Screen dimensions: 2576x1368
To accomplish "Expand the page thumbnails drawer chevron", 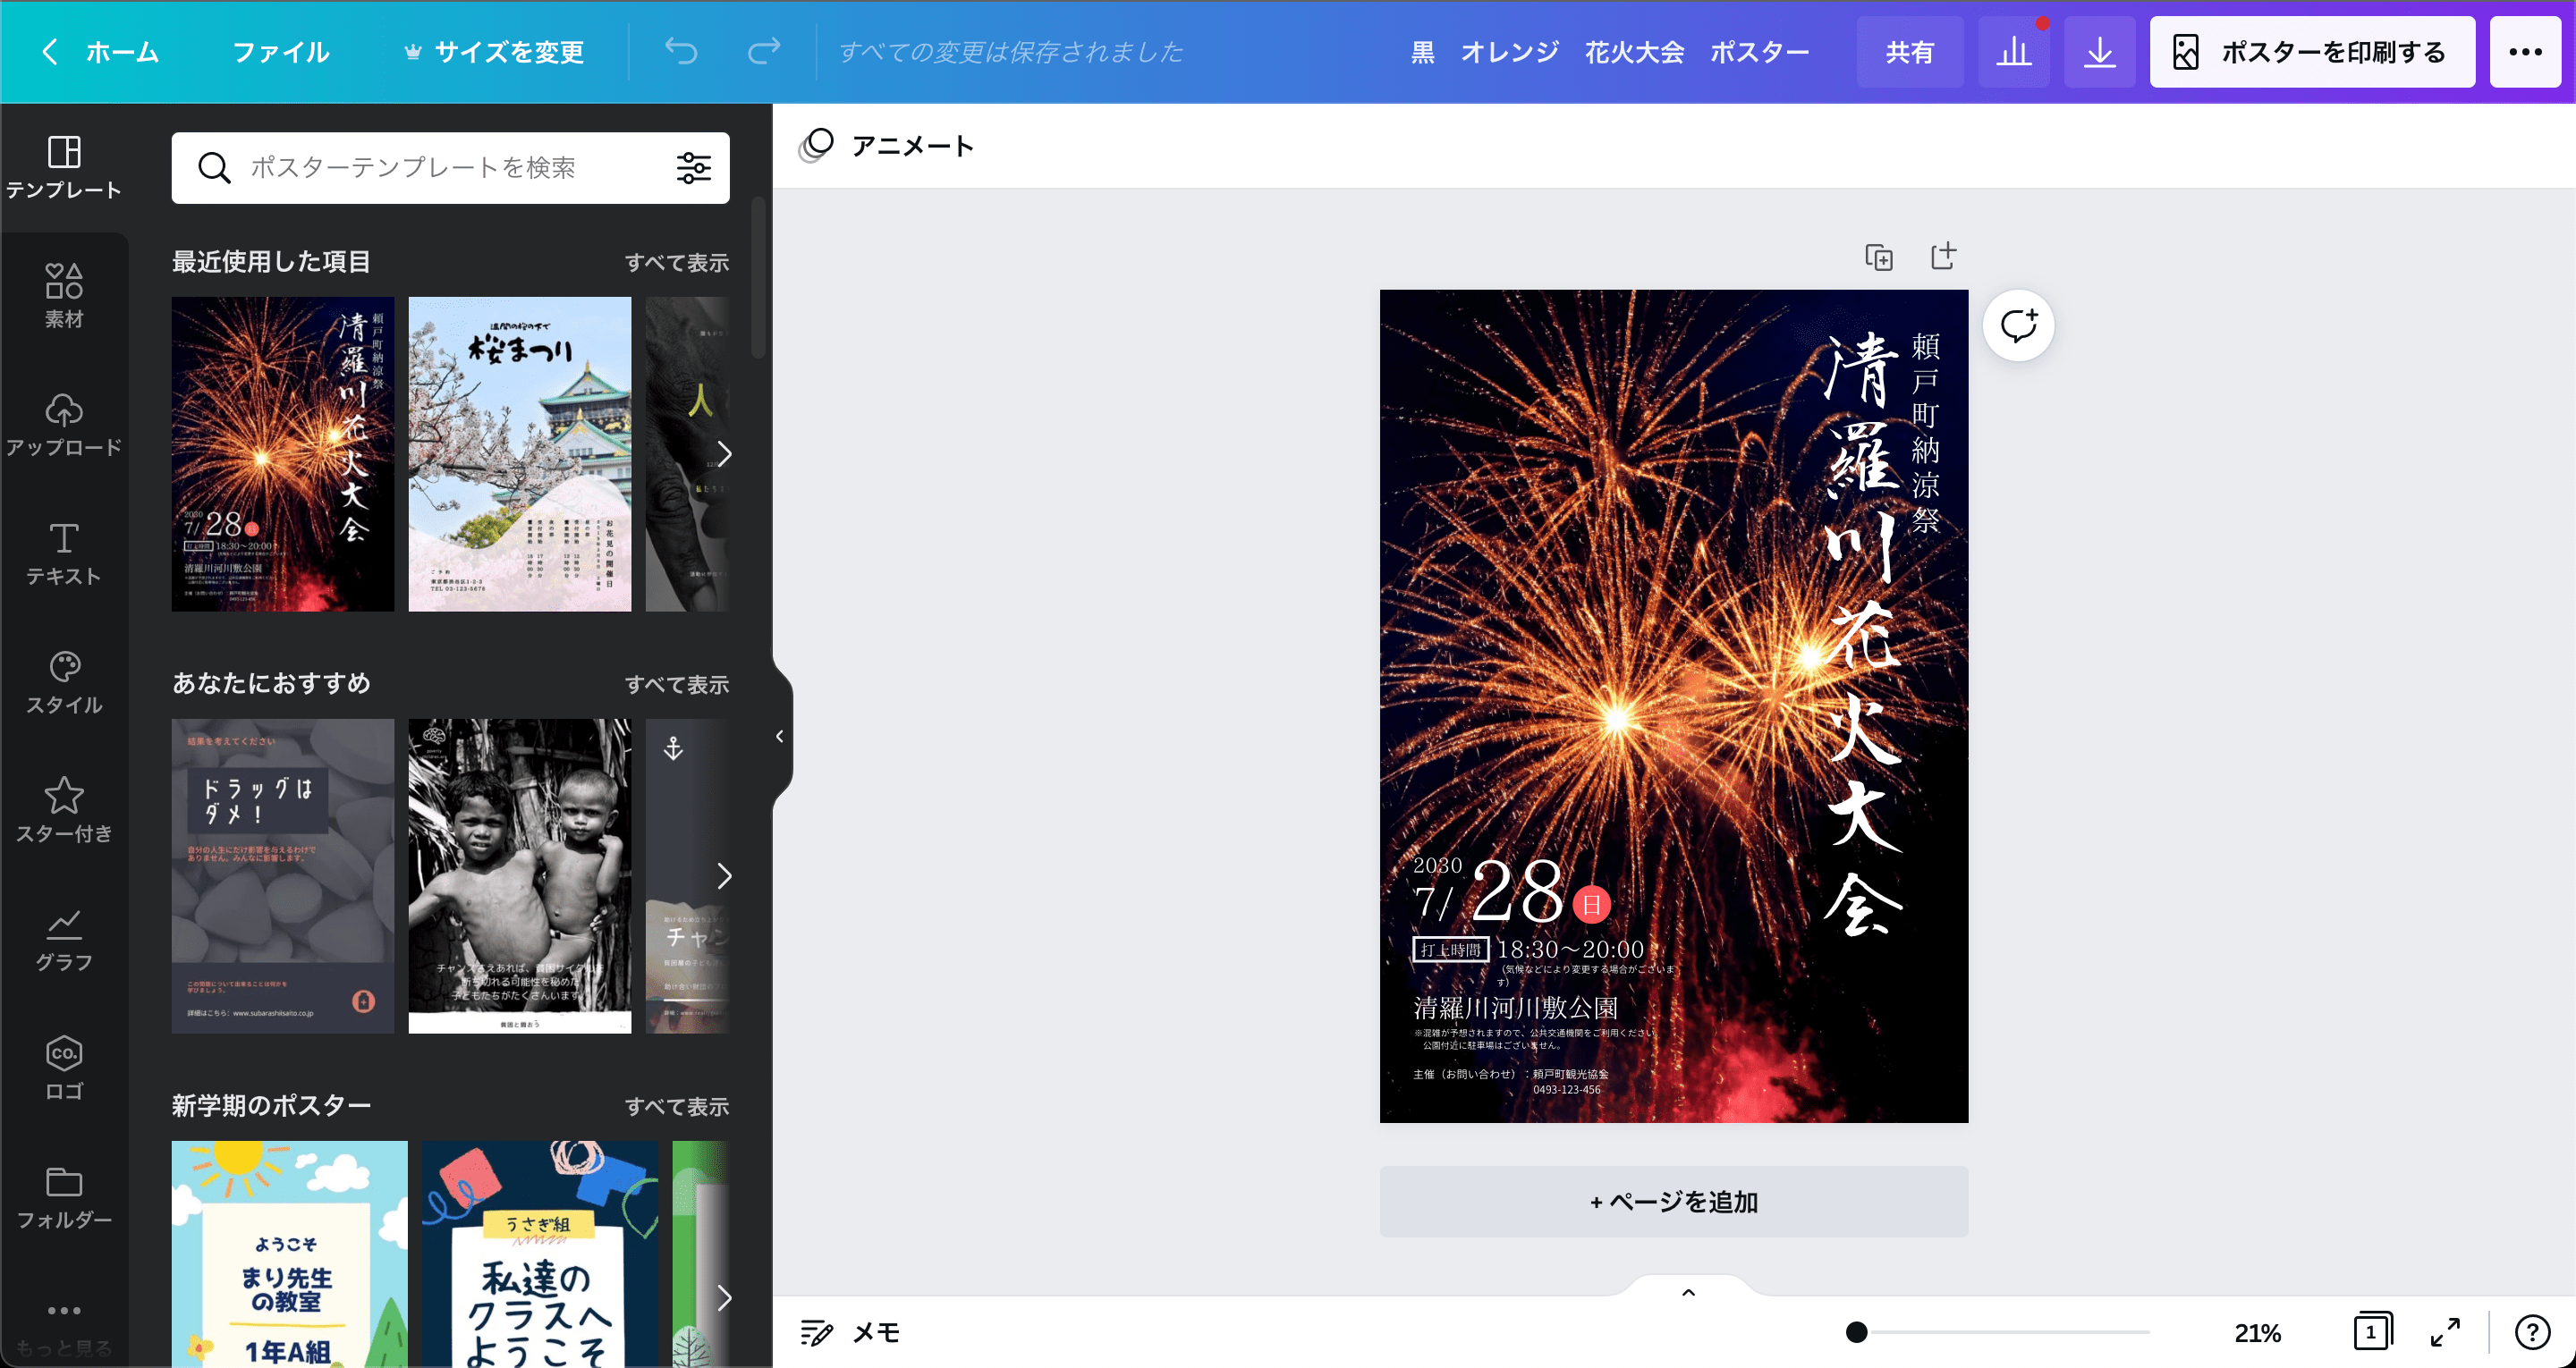I will point(1688,1292).
